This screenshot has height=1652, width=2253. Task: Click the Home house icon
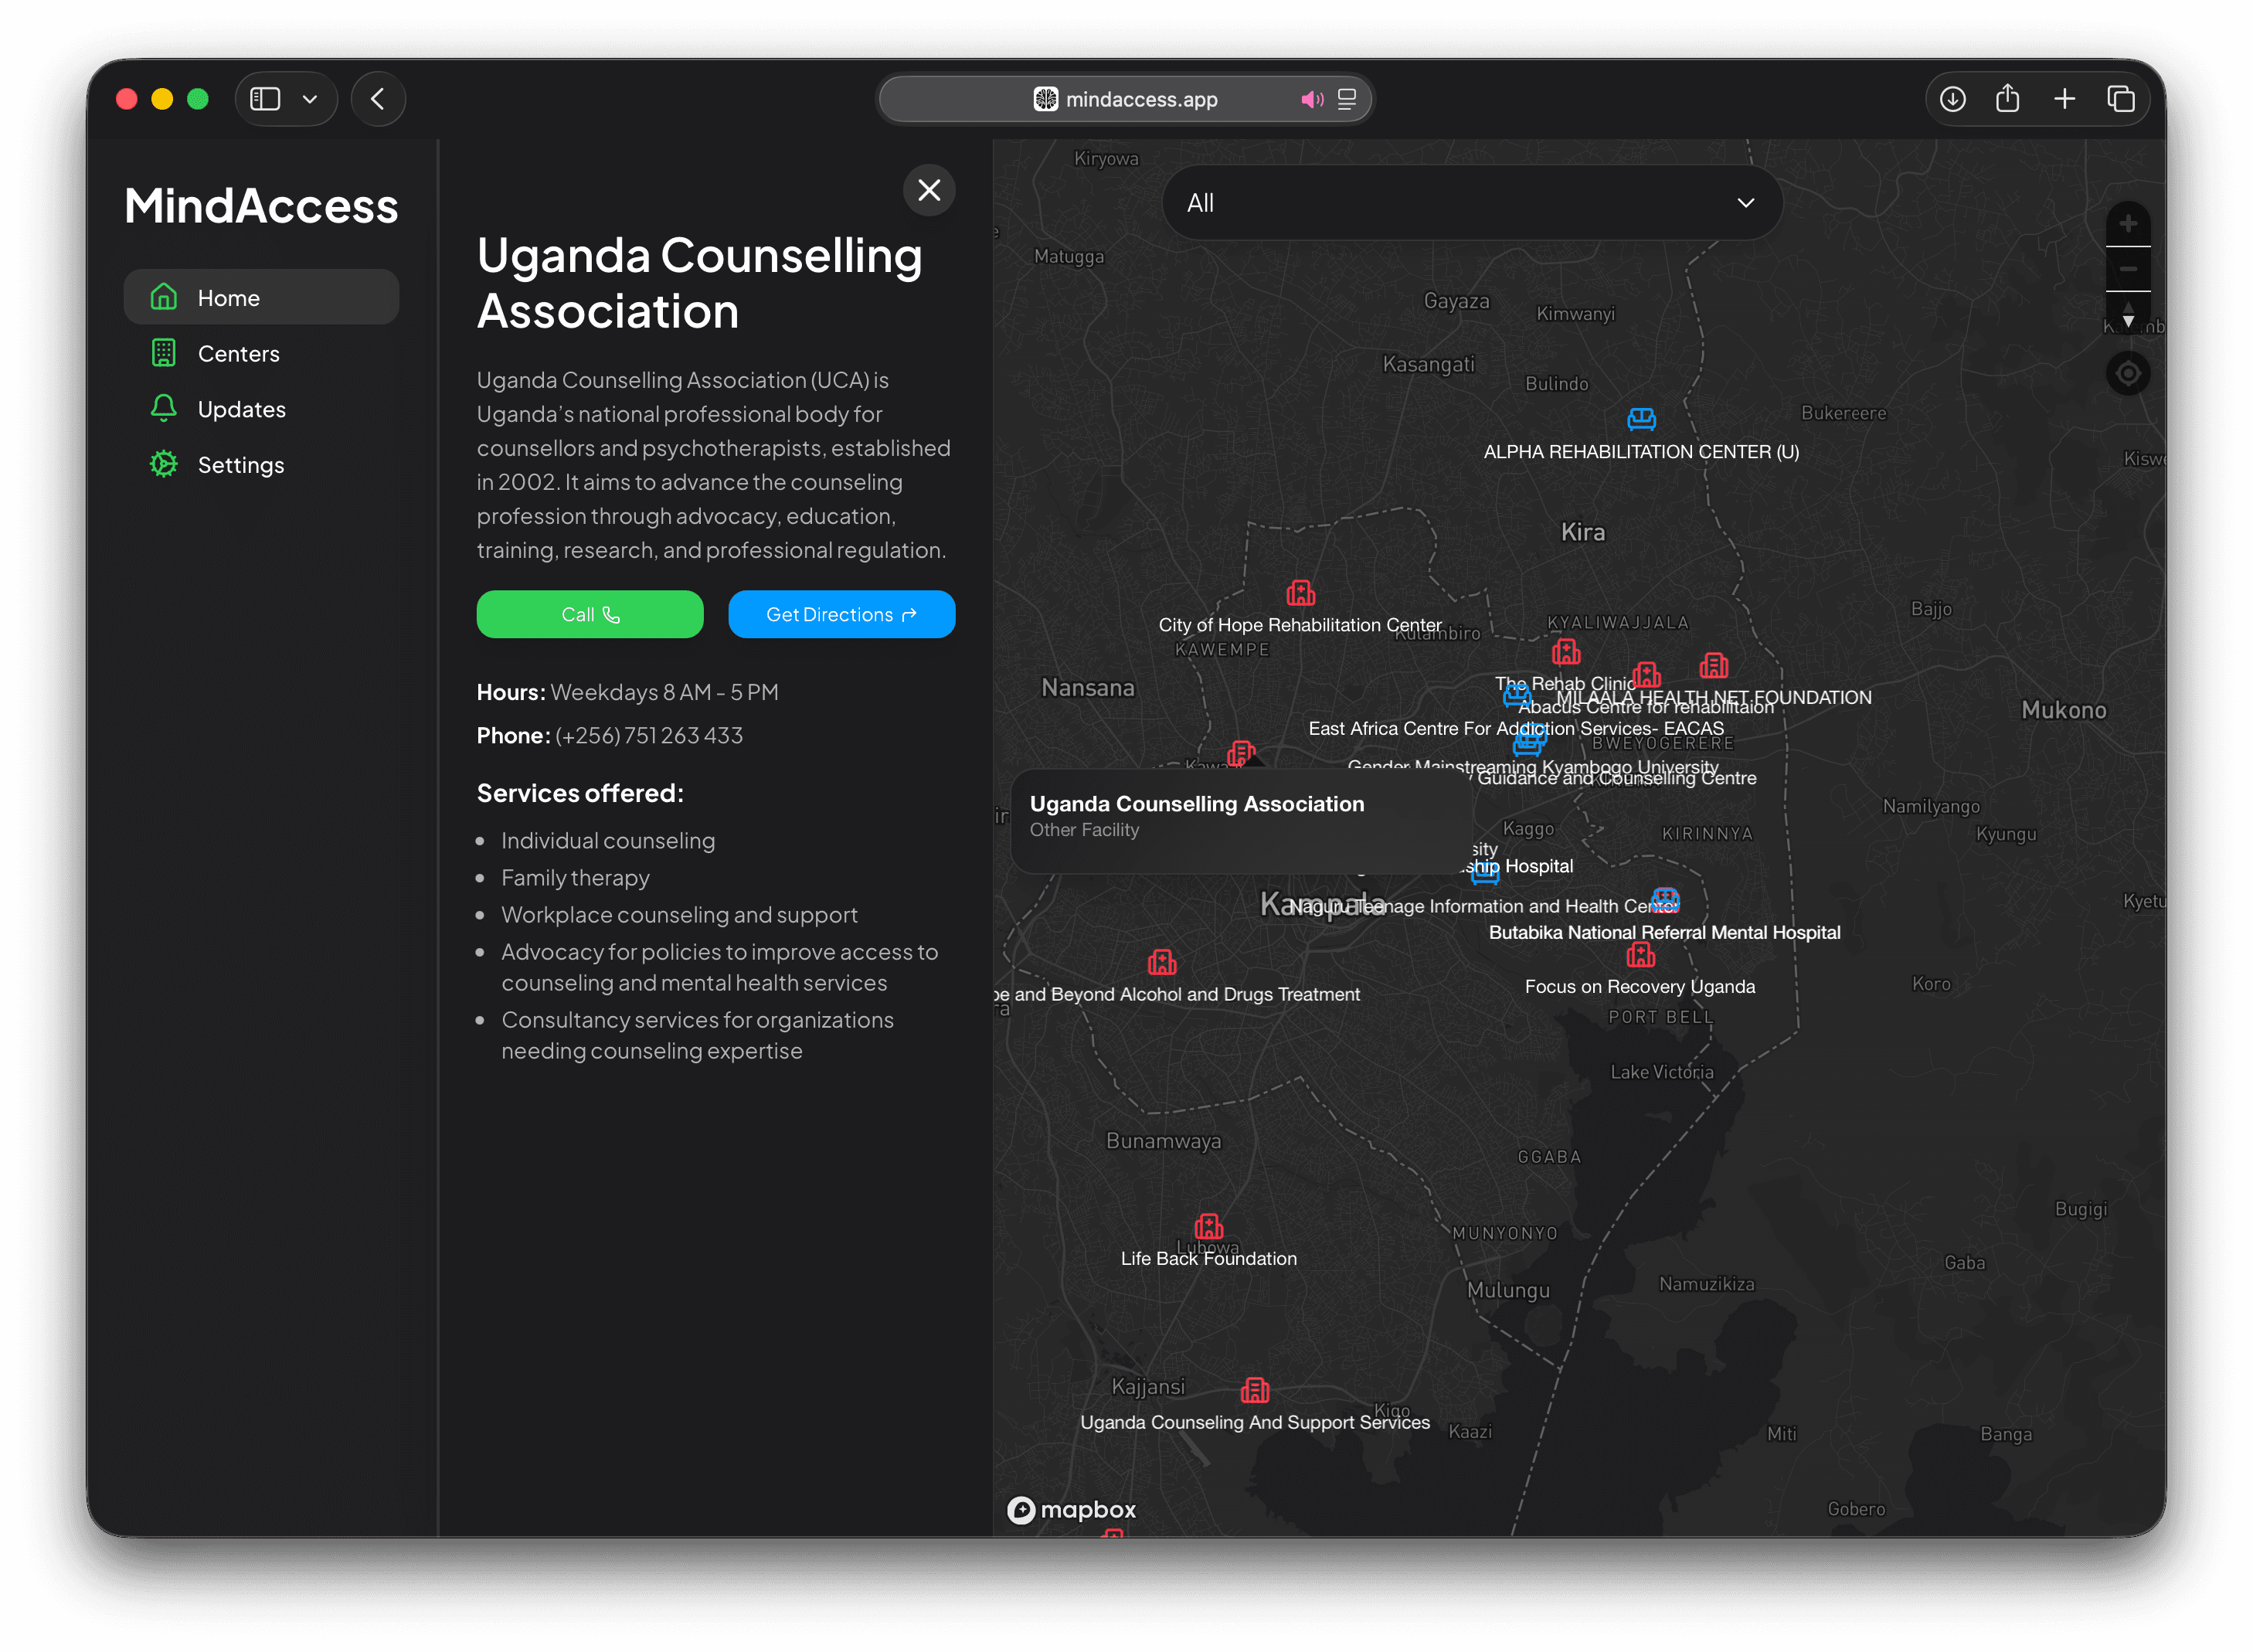[x=163, y=297]
